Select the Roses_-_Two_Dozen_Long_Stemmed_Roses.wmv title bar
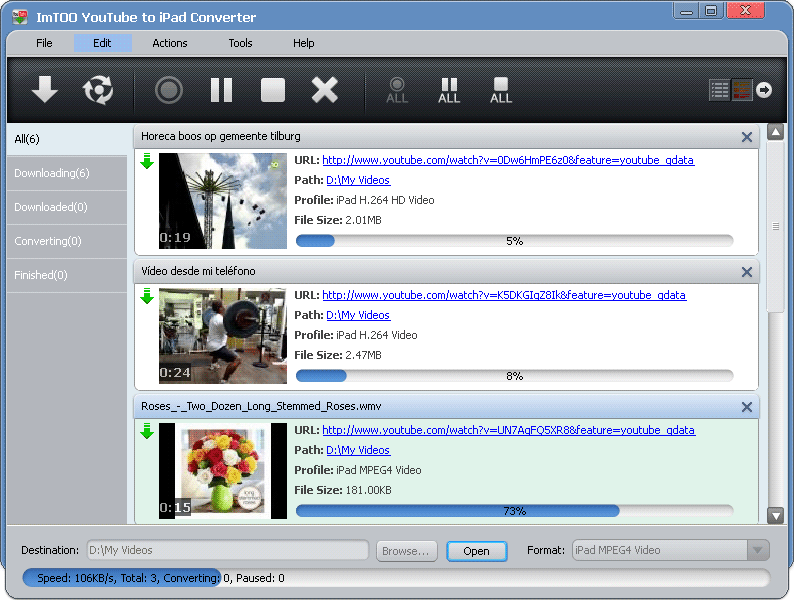 coord(446,407)
